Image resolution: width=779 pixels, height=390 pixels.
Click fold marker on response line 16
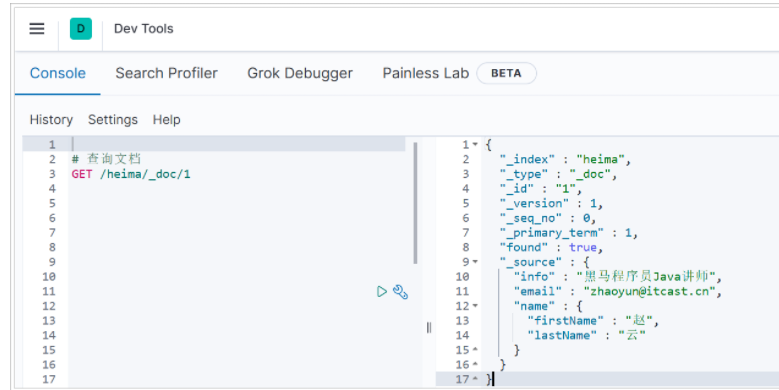coord(475,365)
